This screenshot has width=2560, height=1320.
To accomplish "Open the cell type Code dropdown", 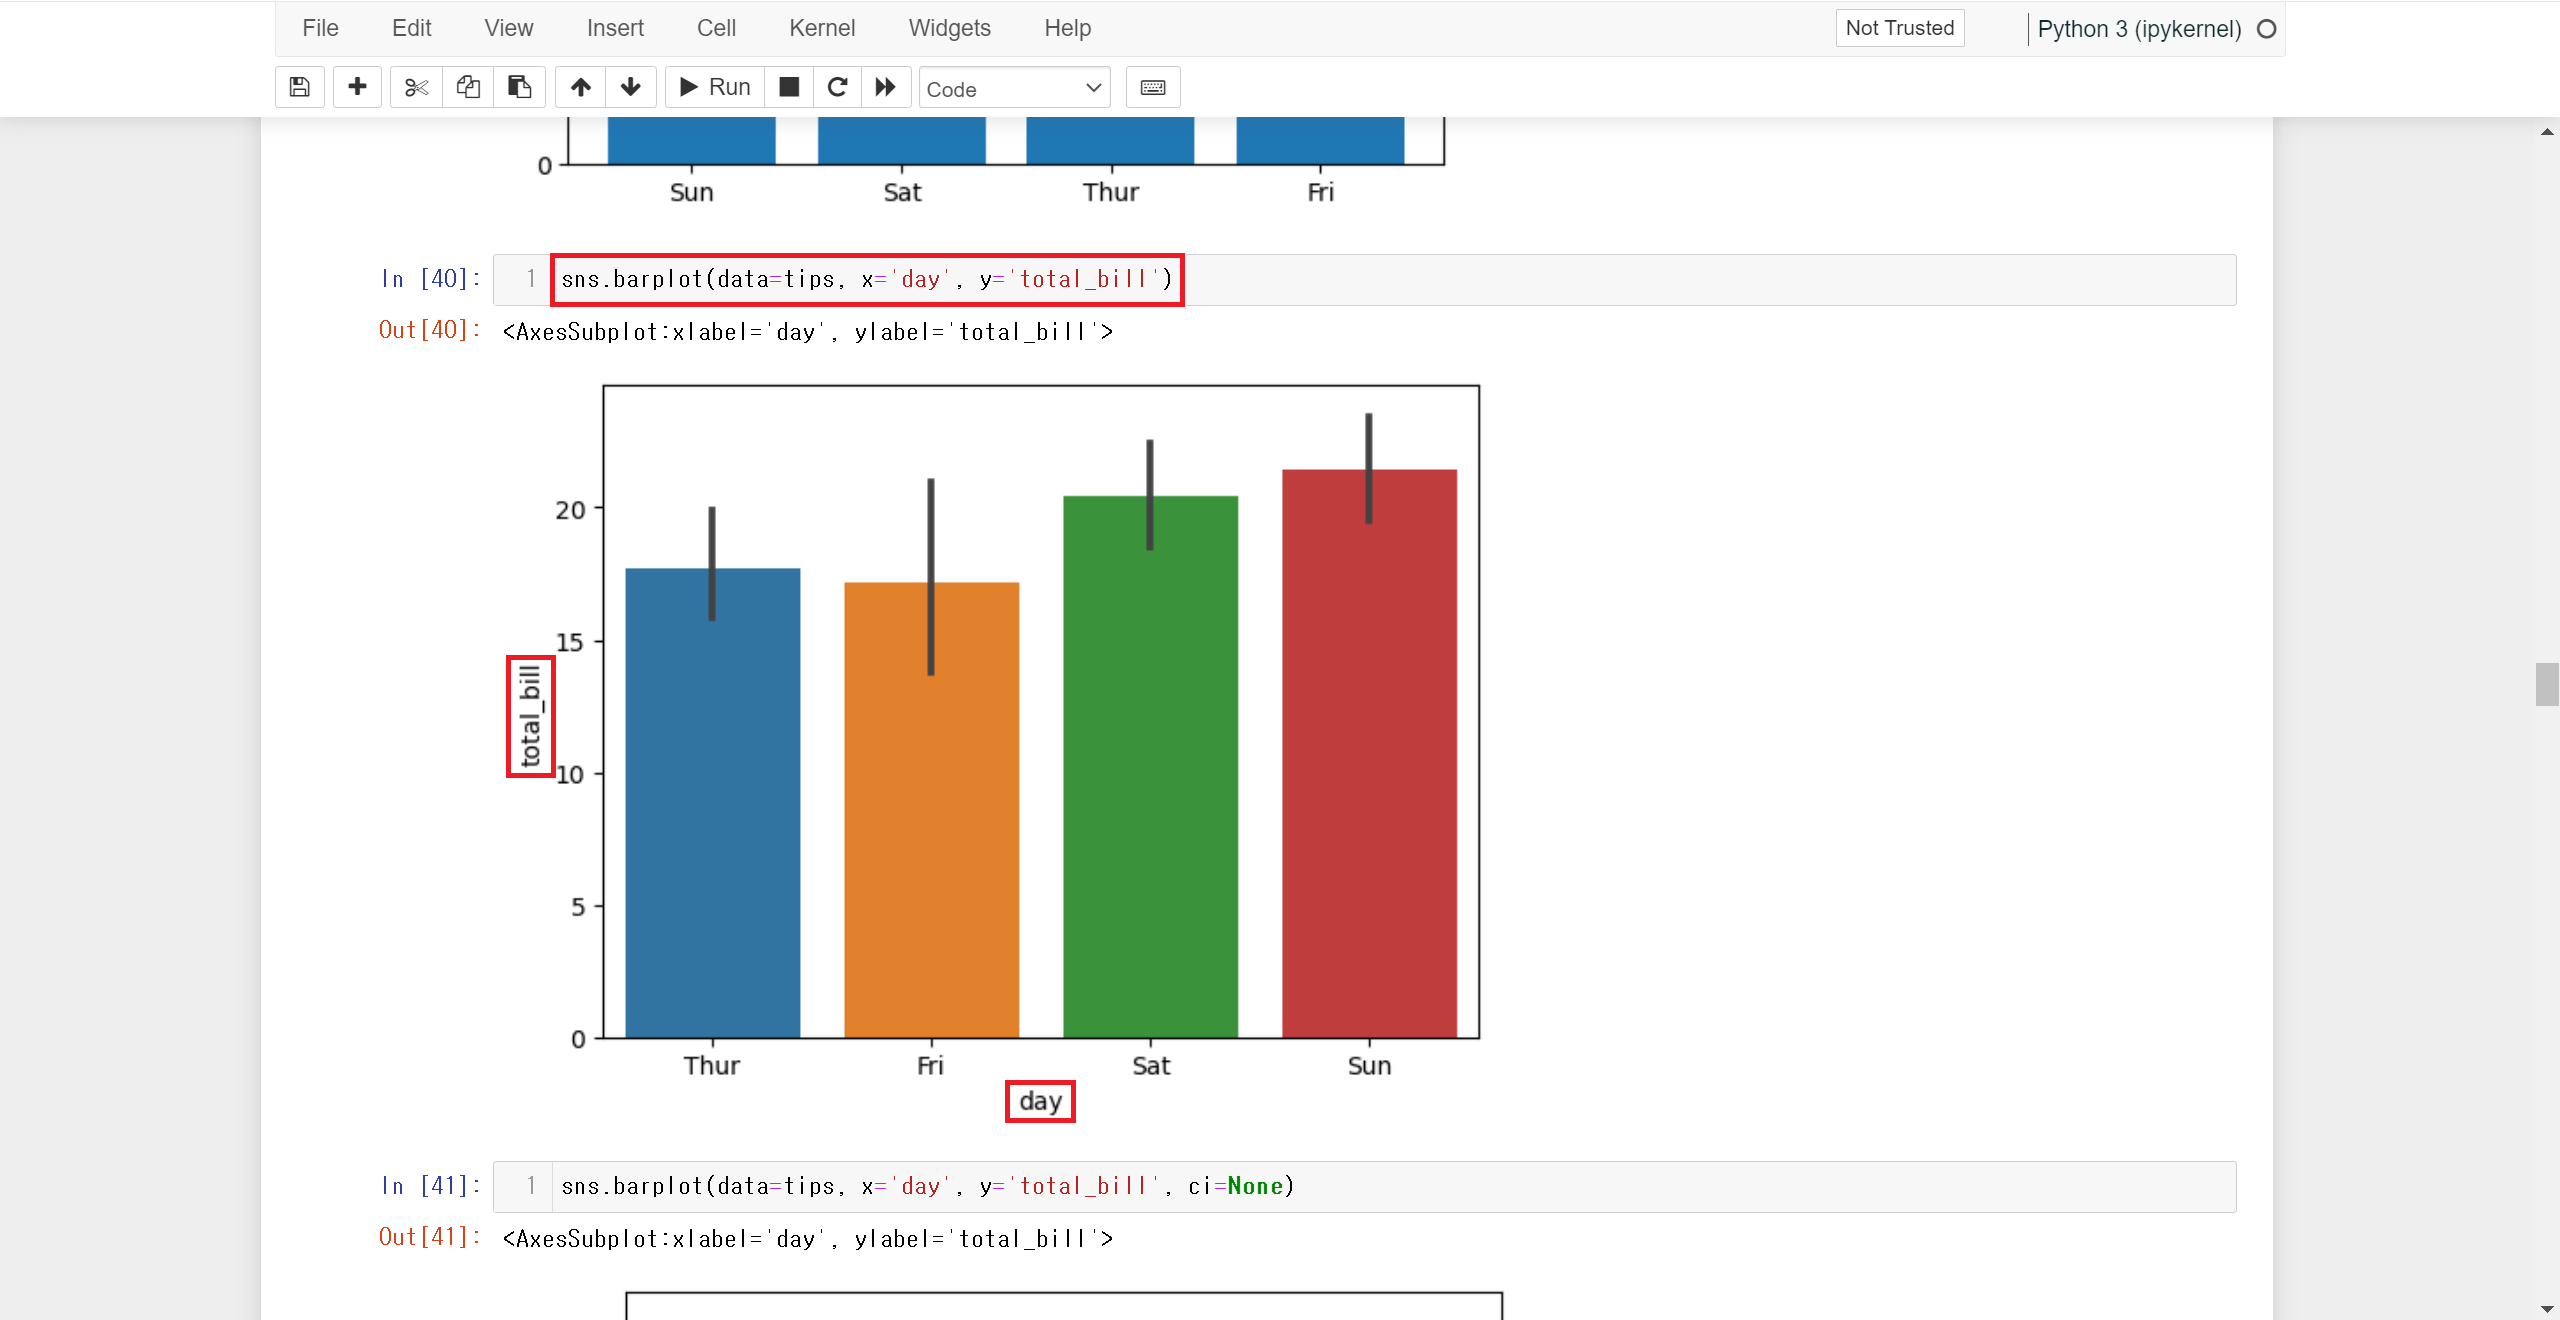I will [1014, 89].
